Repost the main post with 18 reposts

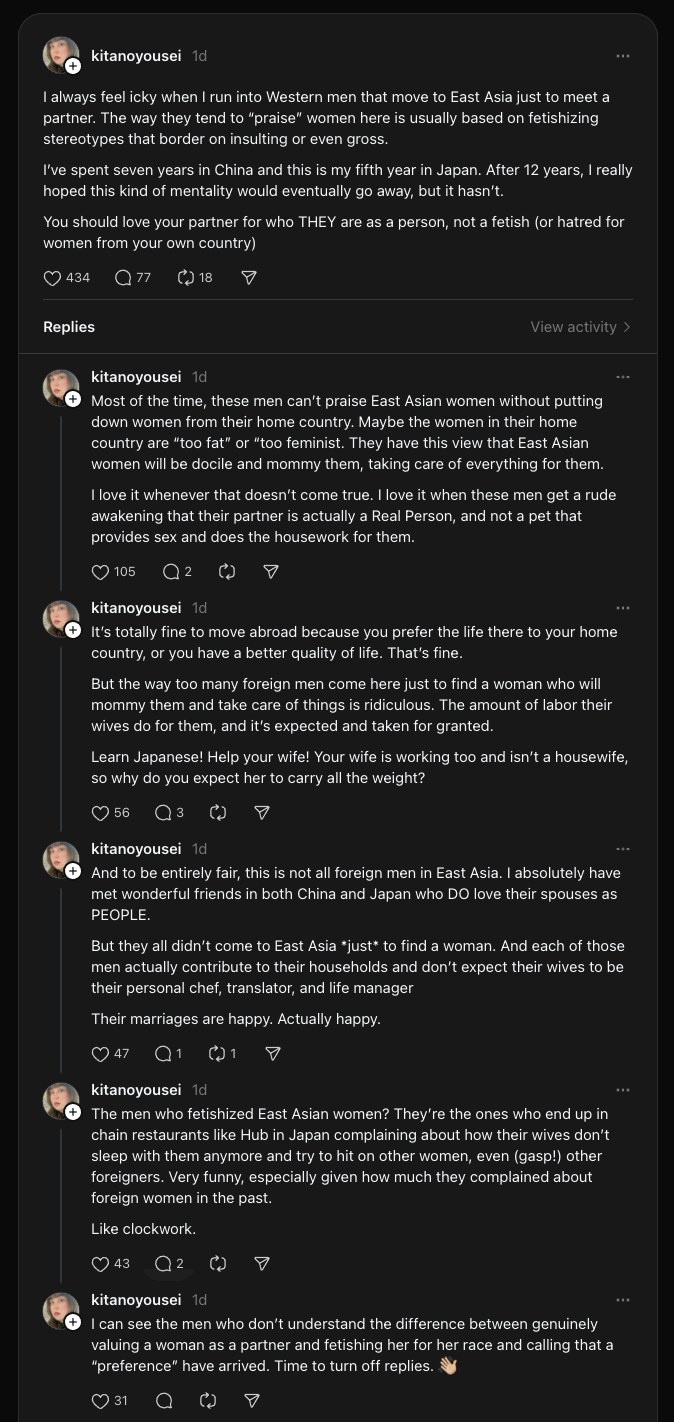[x=186, y=278]
